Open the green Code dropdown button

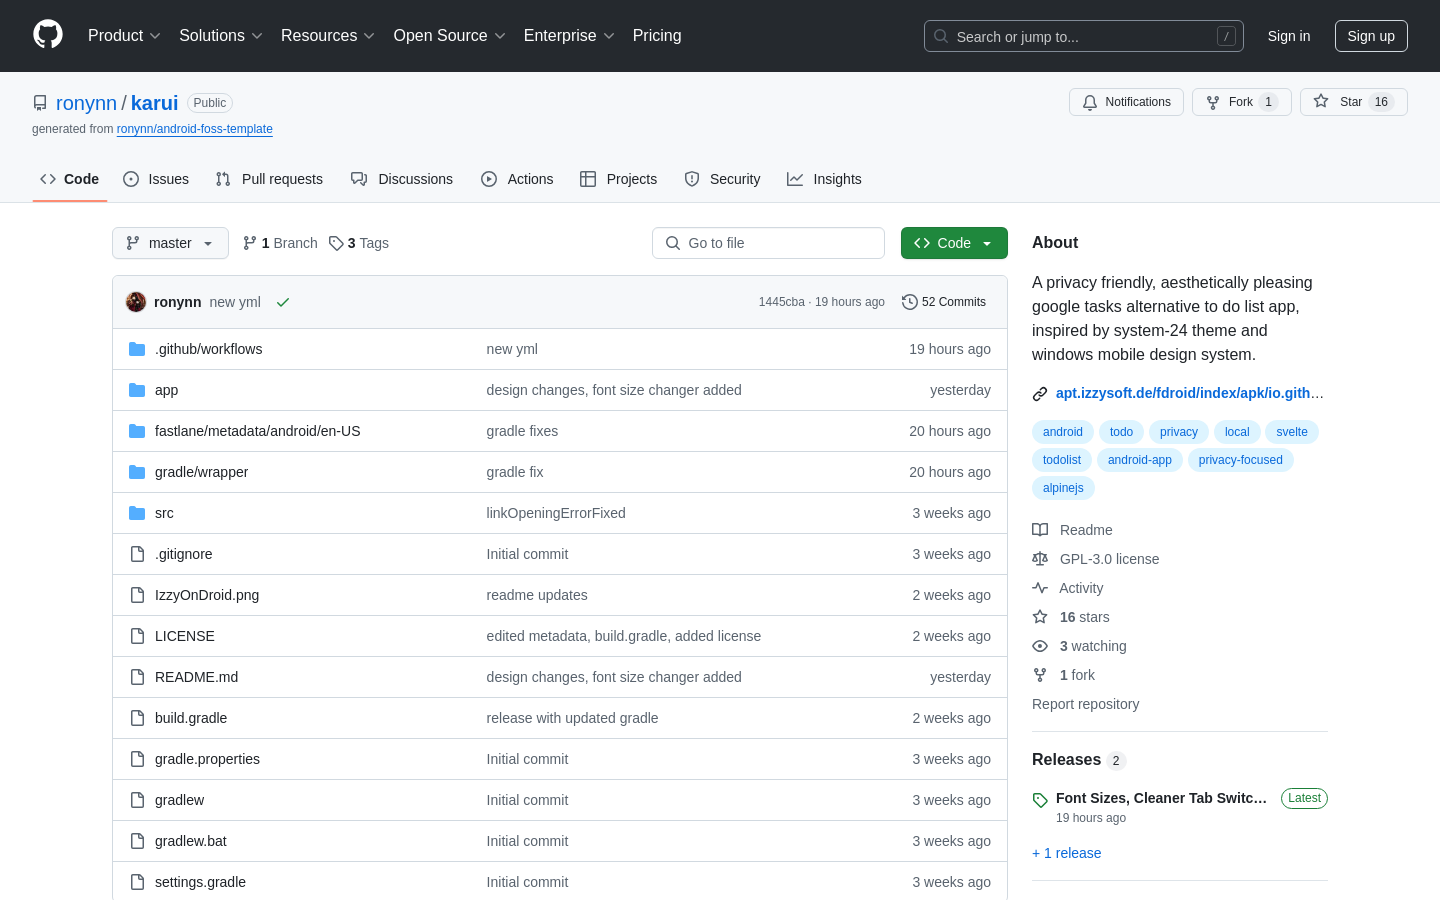[x=954, y=243]
